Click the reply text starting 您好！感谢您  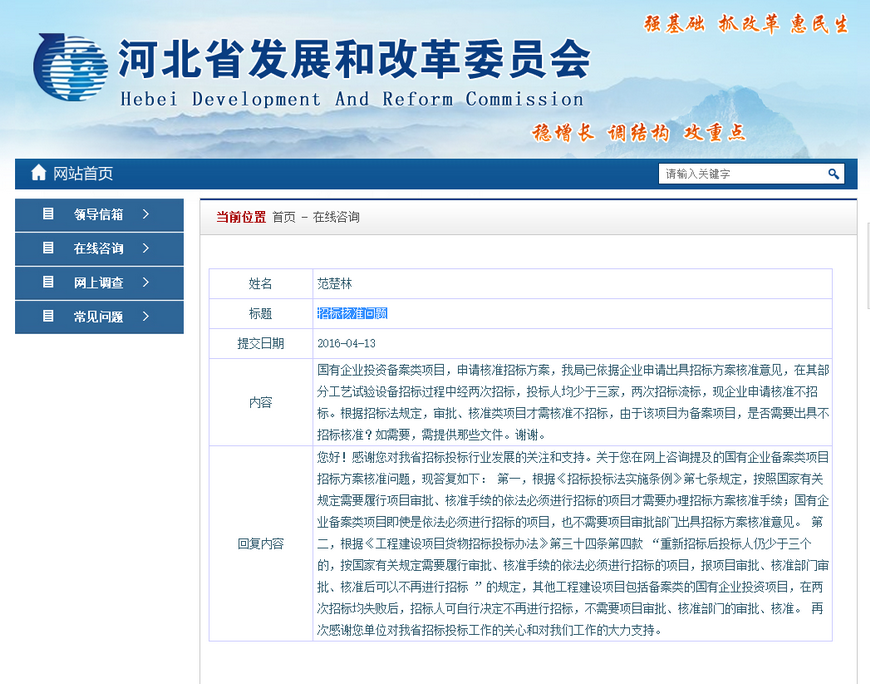coord(573,544)
